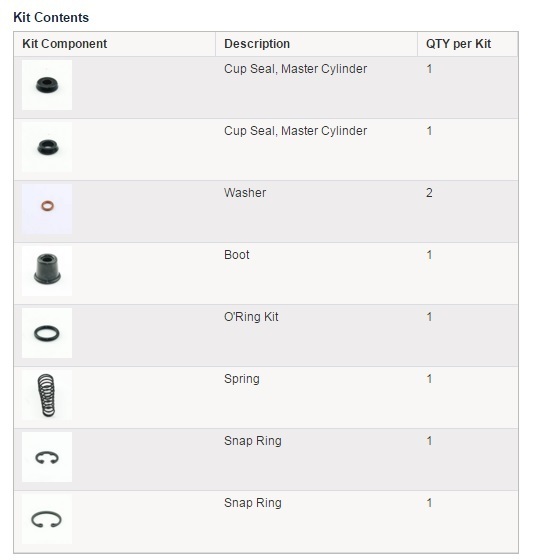The height and width of the screenshot is (560, 533).
Task: Click the QTY per Kit column header
Action: [x=458, y=44]
